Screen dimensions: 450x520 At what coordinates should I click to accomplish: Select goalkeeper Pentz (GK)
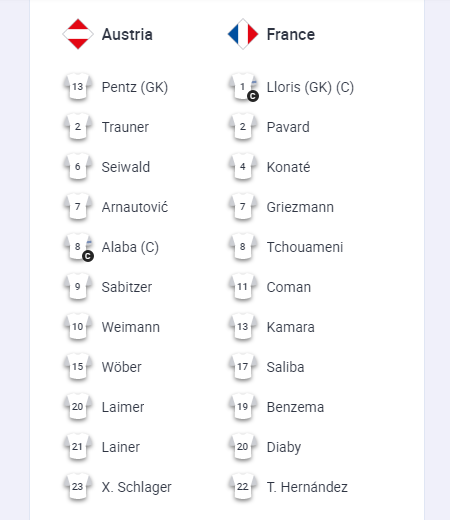click(x=135, y=87)
